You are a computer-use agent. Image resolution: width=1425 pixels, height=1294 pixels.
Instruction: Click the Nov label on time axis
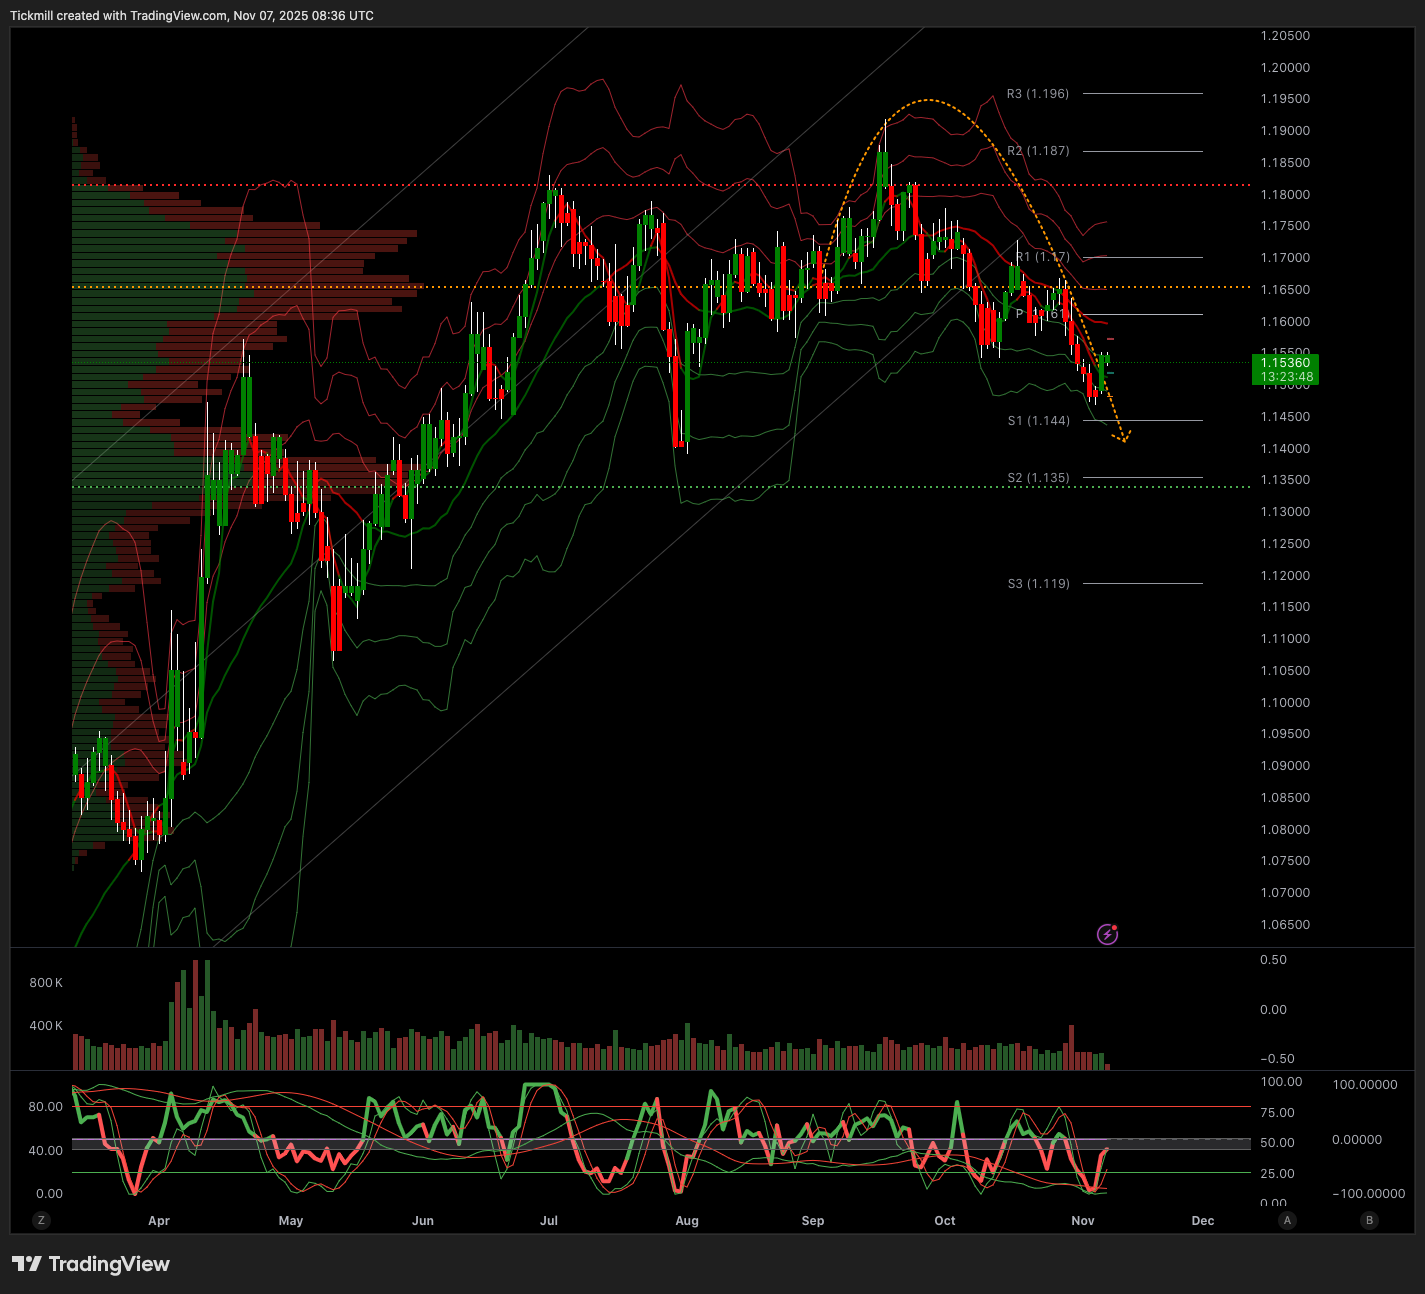(1082, 1221)
